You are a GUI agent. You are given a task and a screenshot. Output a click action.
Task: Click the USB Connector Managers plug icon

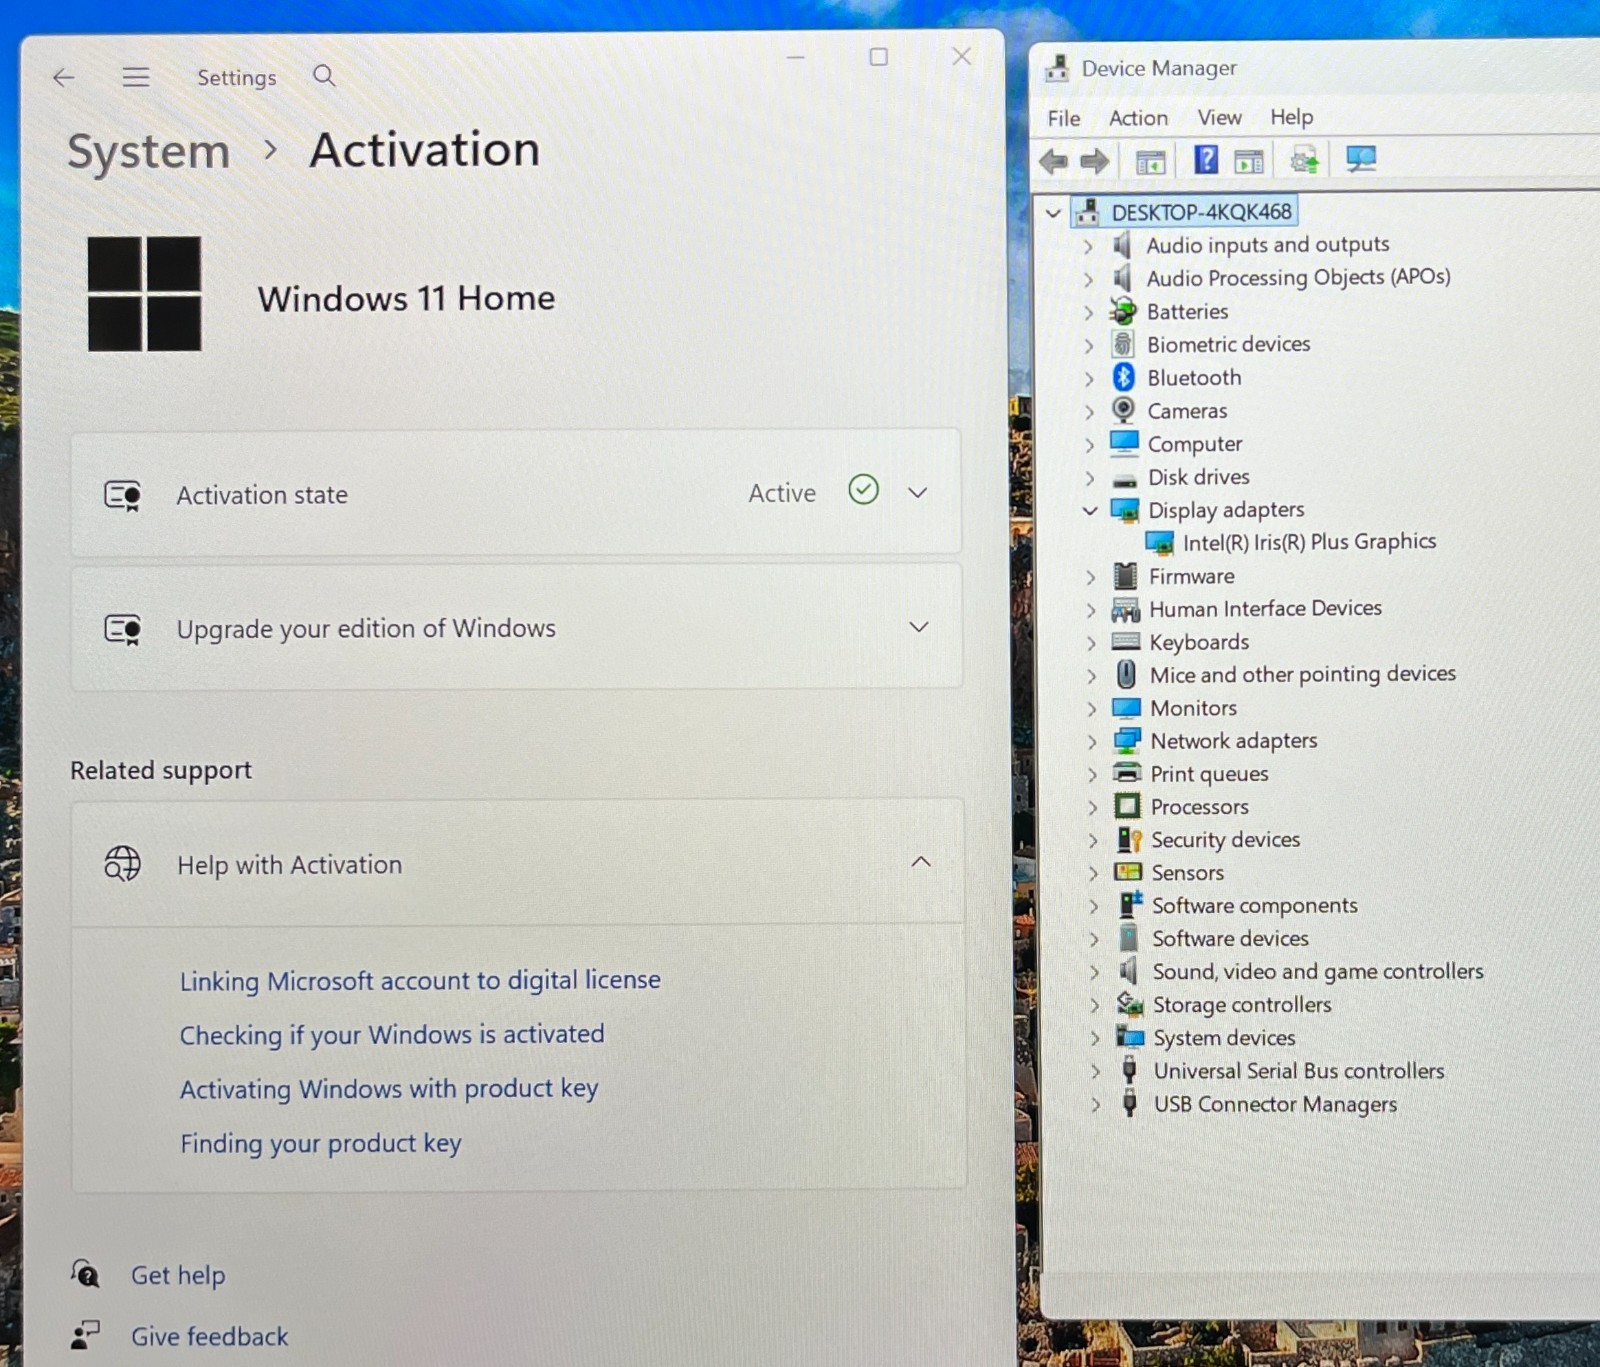(x=1130, y=1103)
